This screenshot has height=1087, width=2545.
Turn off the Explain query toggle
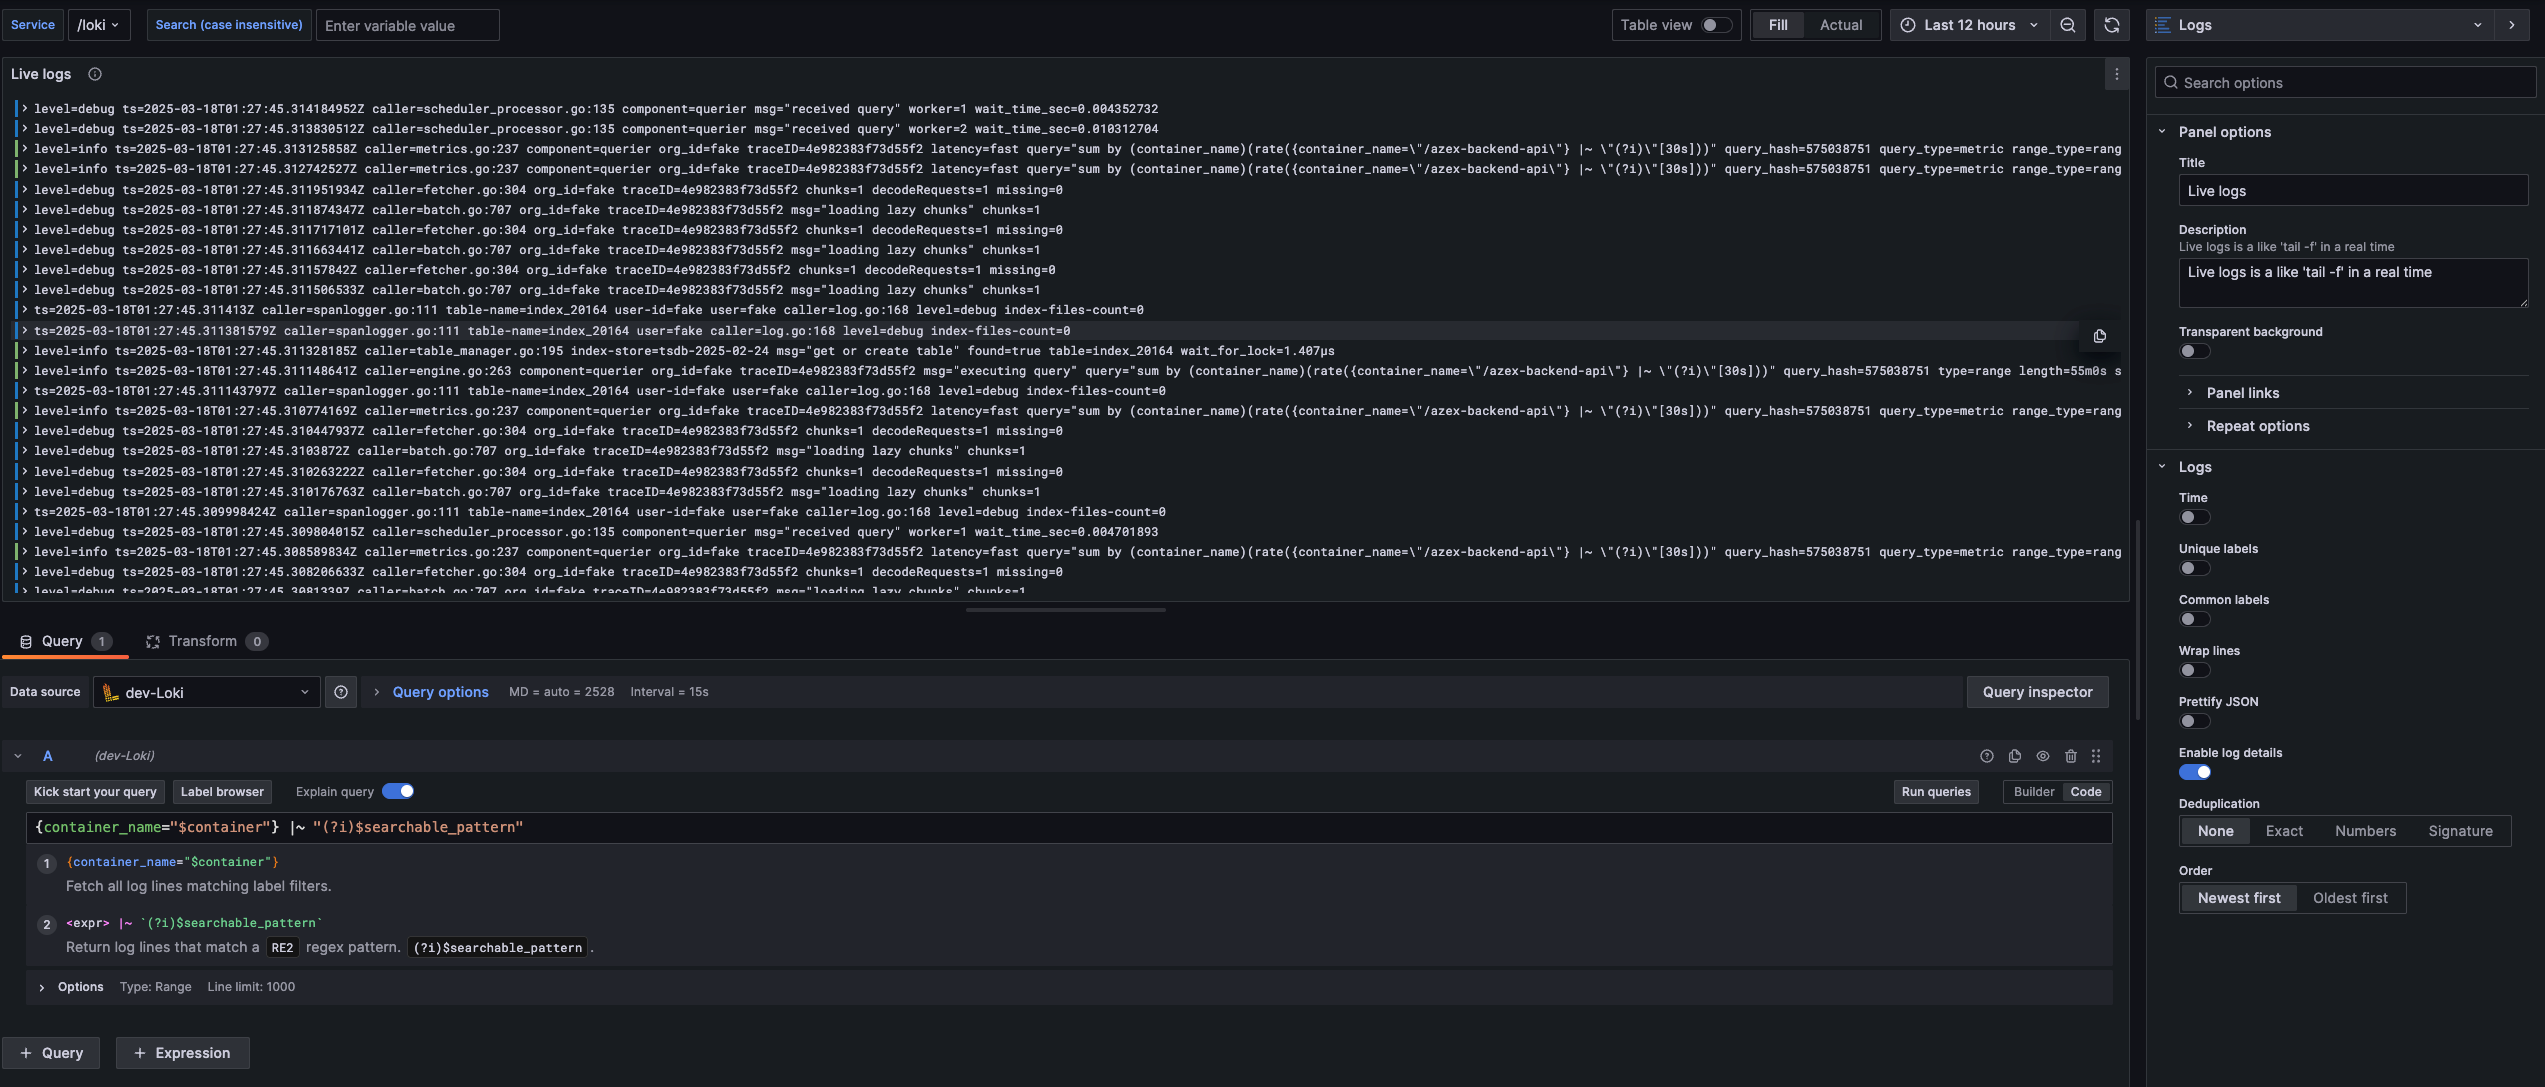click(398, 791)
